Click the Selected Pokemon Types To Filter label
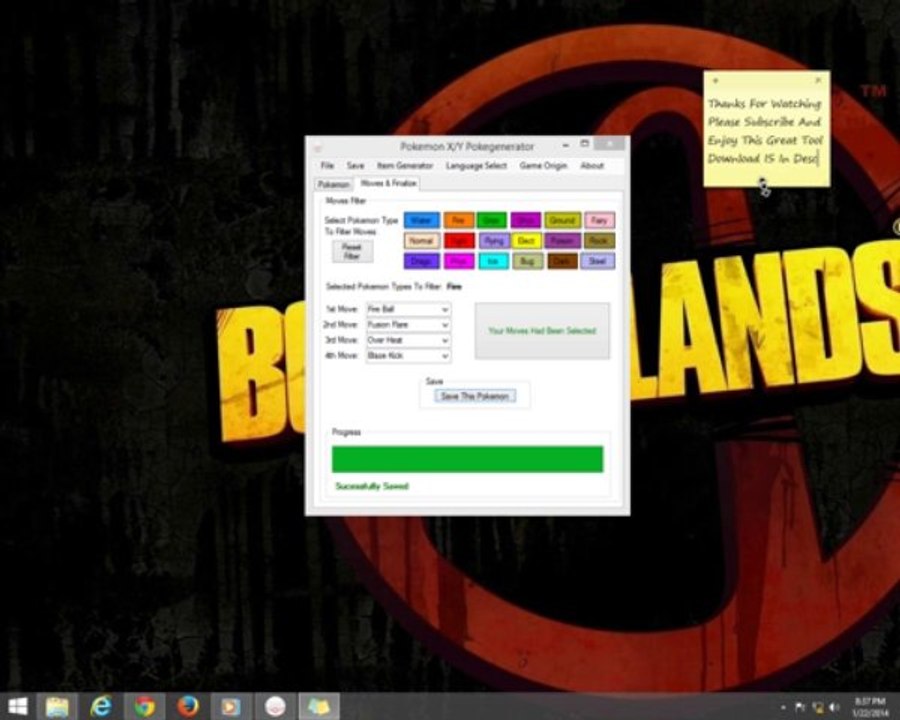This screenshot has width=900, height=720. (x=383, y=287)
